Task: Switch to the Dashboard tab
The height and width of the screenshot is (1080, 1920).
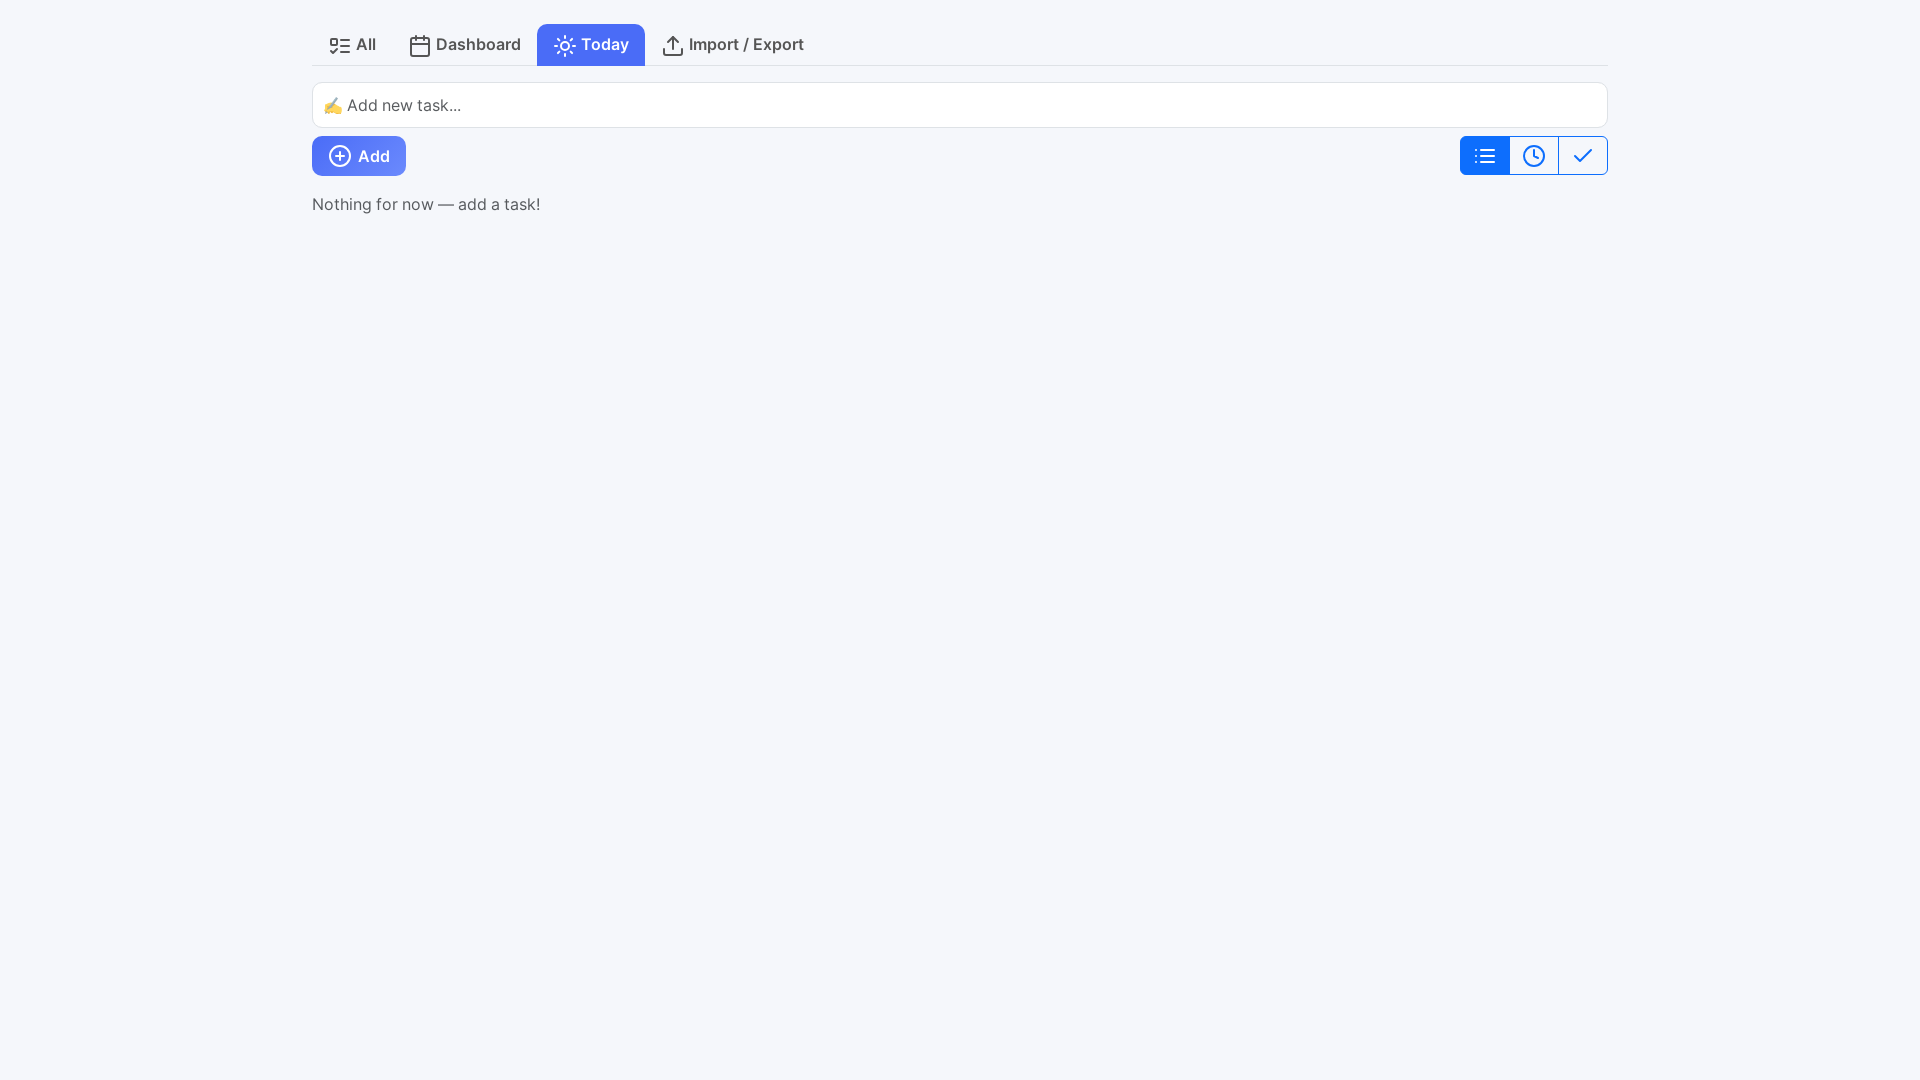Action: (465, 45)
